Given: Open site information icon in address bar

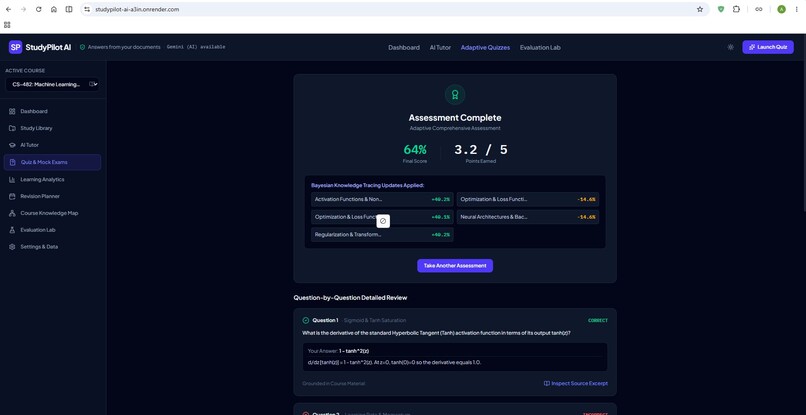Looking at the screenshot, I should [x=87, y=9].
